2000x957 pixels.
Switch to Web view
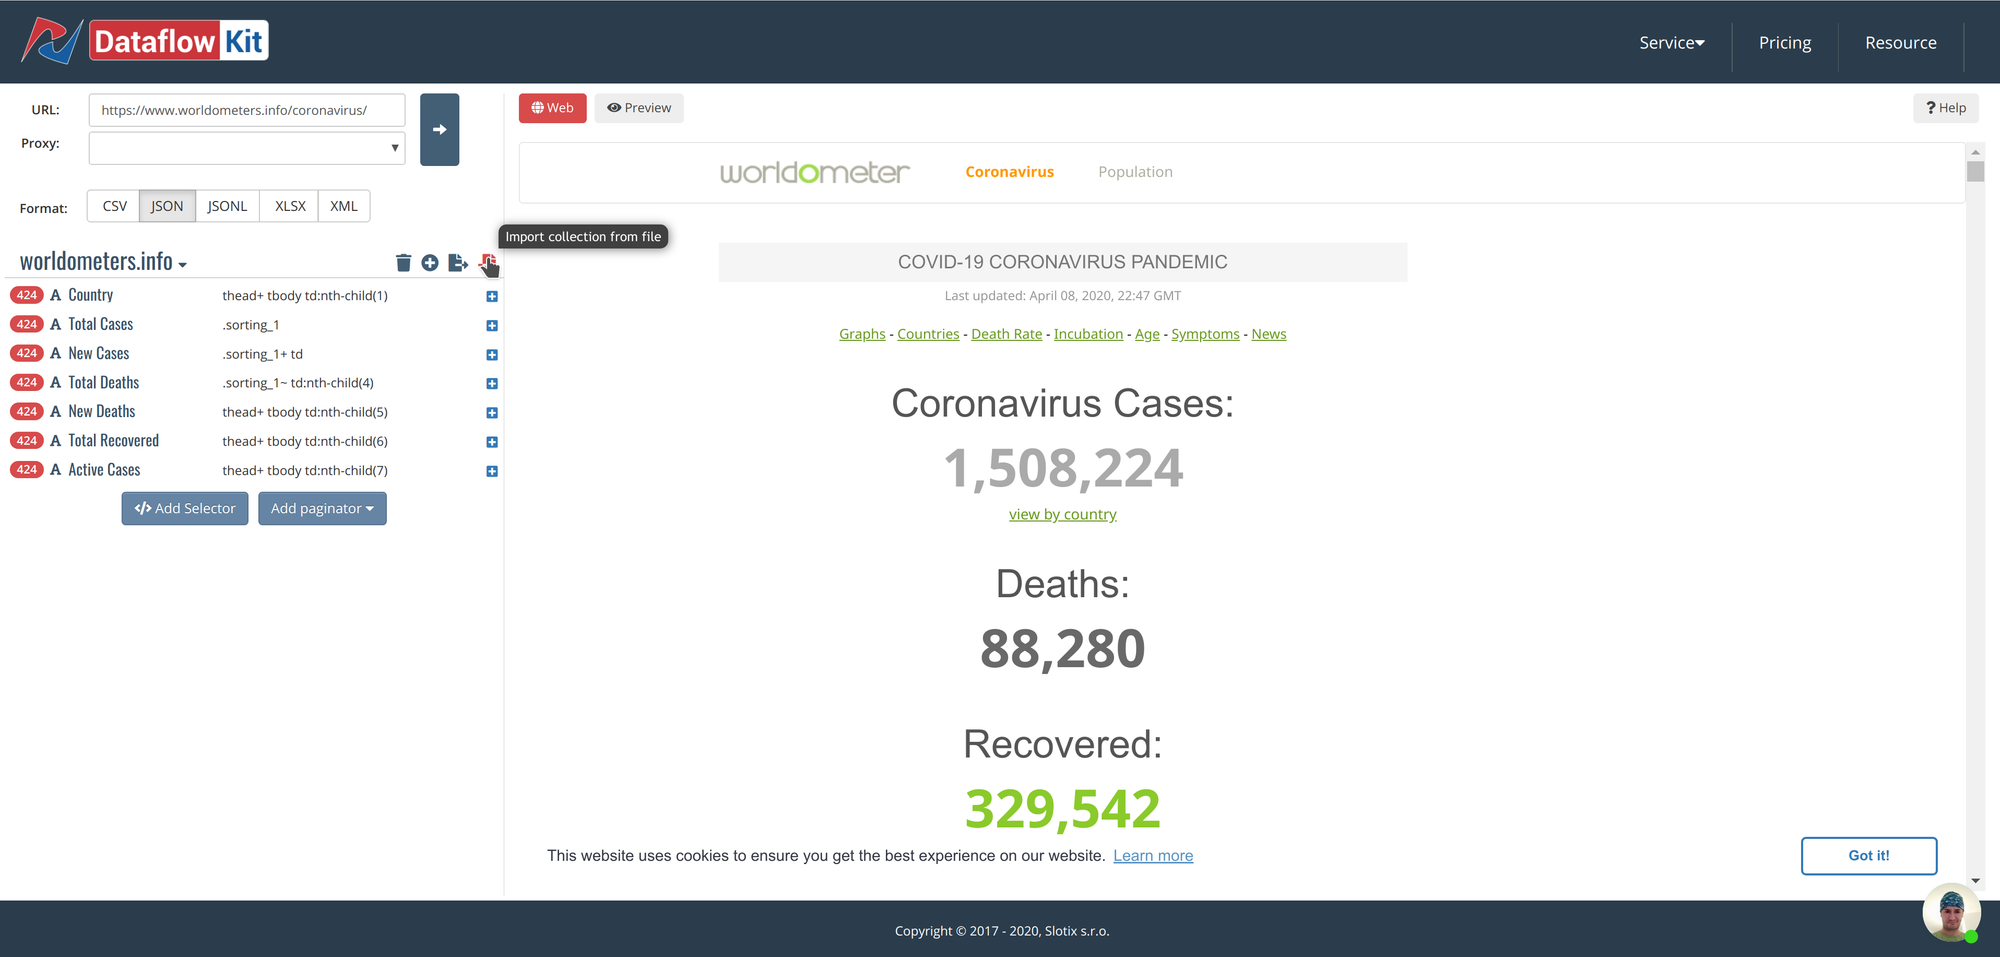point(553,108)
